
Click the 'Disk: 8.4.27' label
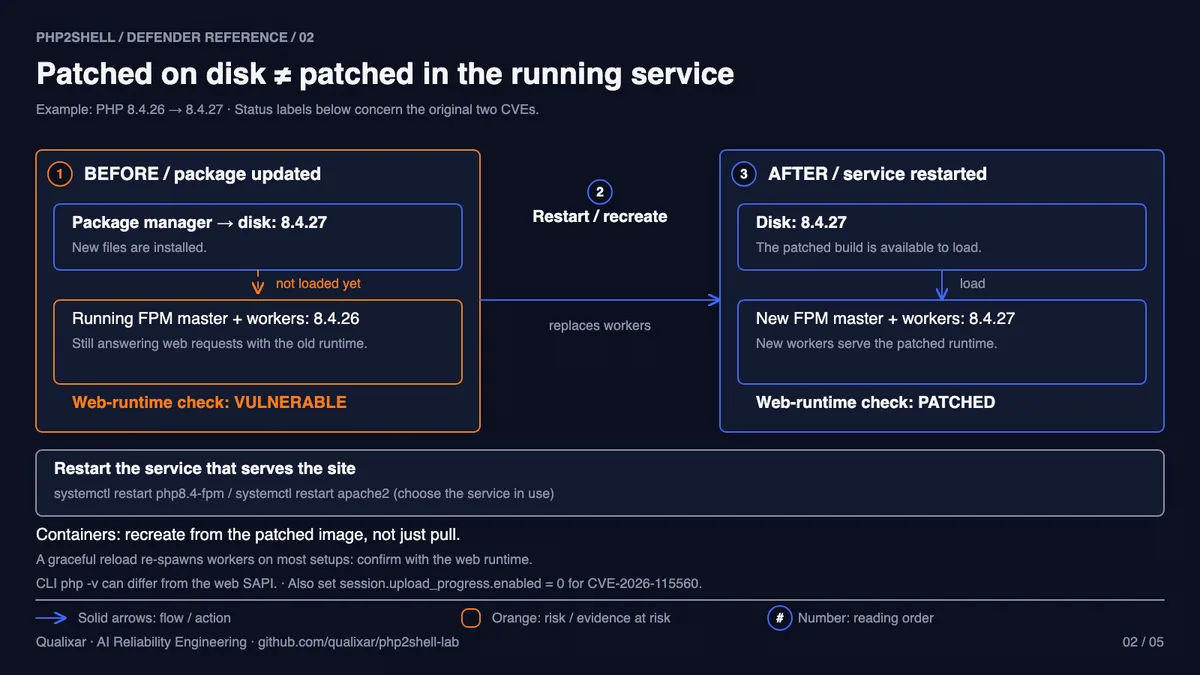coord(801,222)
